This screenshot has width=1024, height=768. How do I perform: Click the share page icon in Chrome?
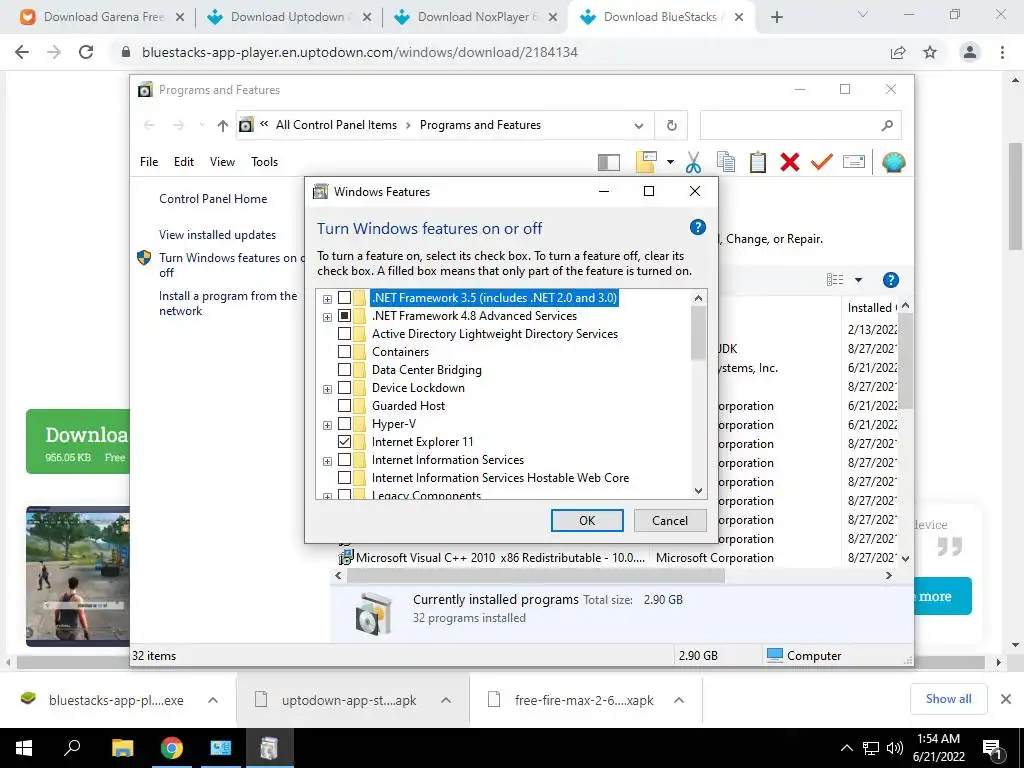click(898, 52)
